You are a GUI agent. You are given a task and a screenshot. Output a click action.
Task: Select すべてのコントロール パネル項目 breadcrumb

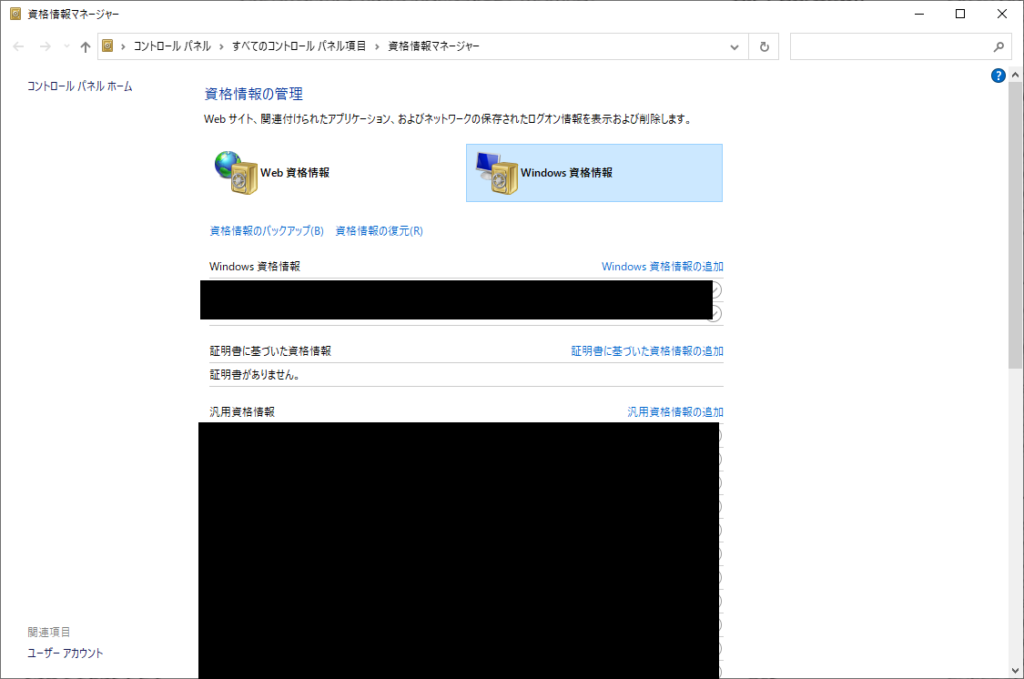[x=299, y=47]
